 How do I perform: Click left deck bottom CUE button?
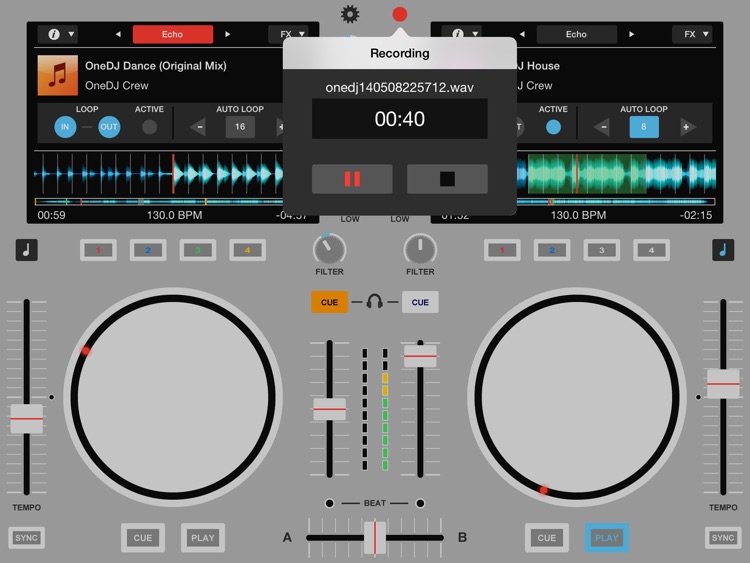tap(143, 538)
